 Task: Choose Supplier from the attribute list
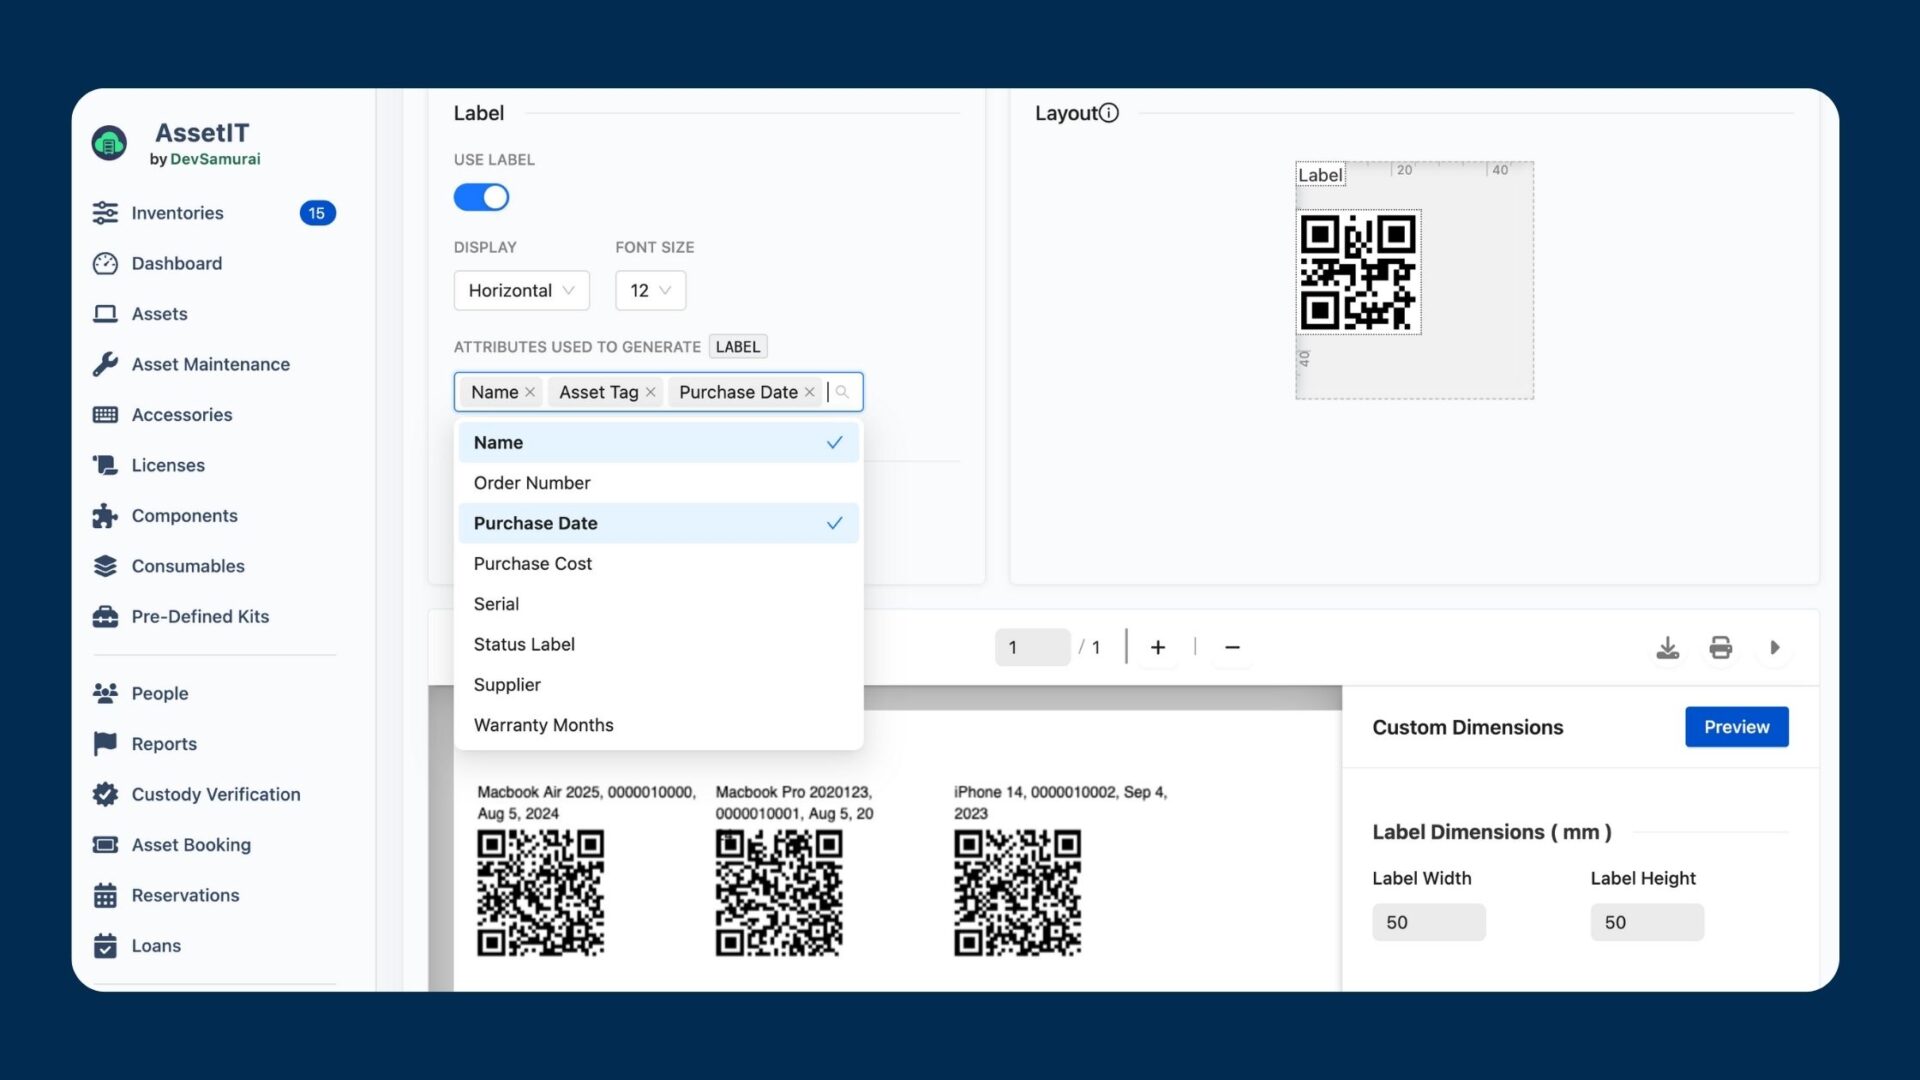click(x=659, y=685)
